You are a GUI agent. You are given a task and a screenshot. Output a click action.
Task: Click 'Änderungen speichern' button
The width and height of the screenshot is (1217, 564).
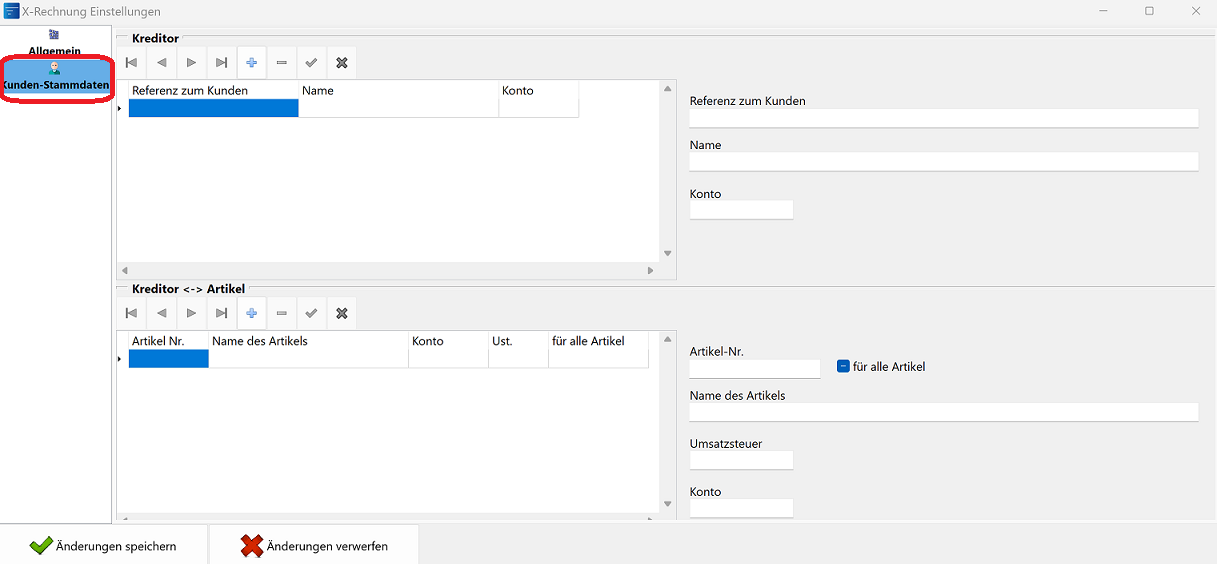coord(104,546)
